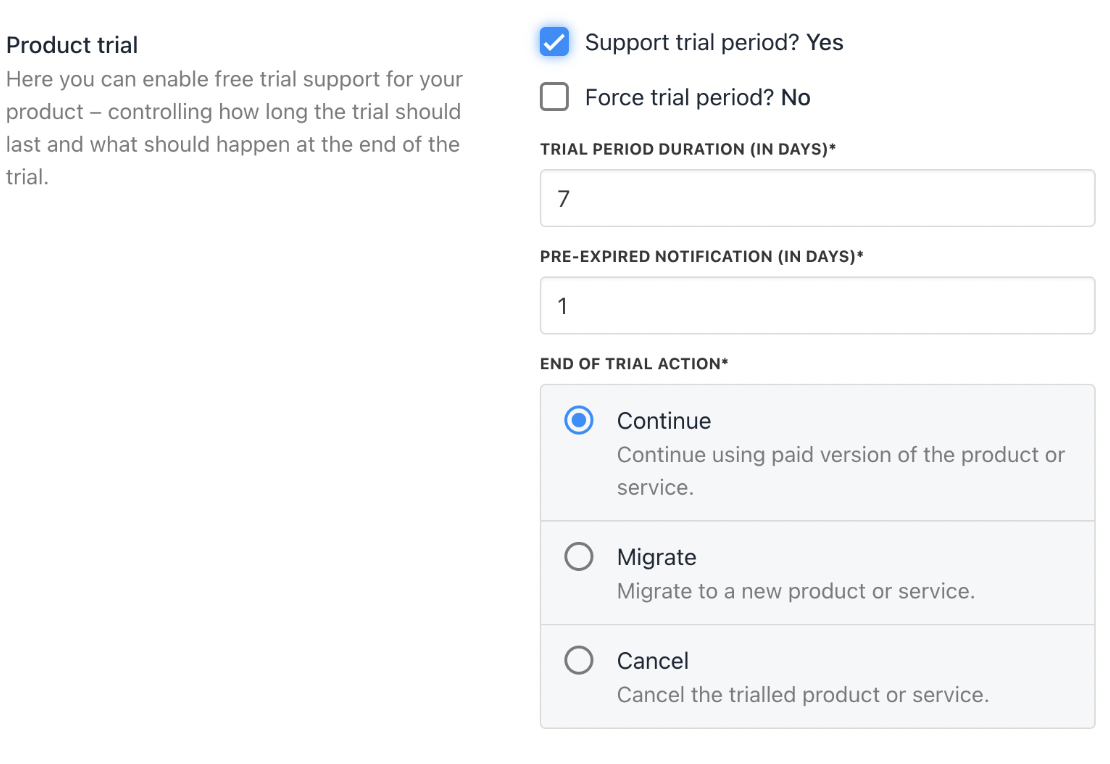Select the Migrate radio button
This screenshot has height=764, width=1110.
[579, 557]
